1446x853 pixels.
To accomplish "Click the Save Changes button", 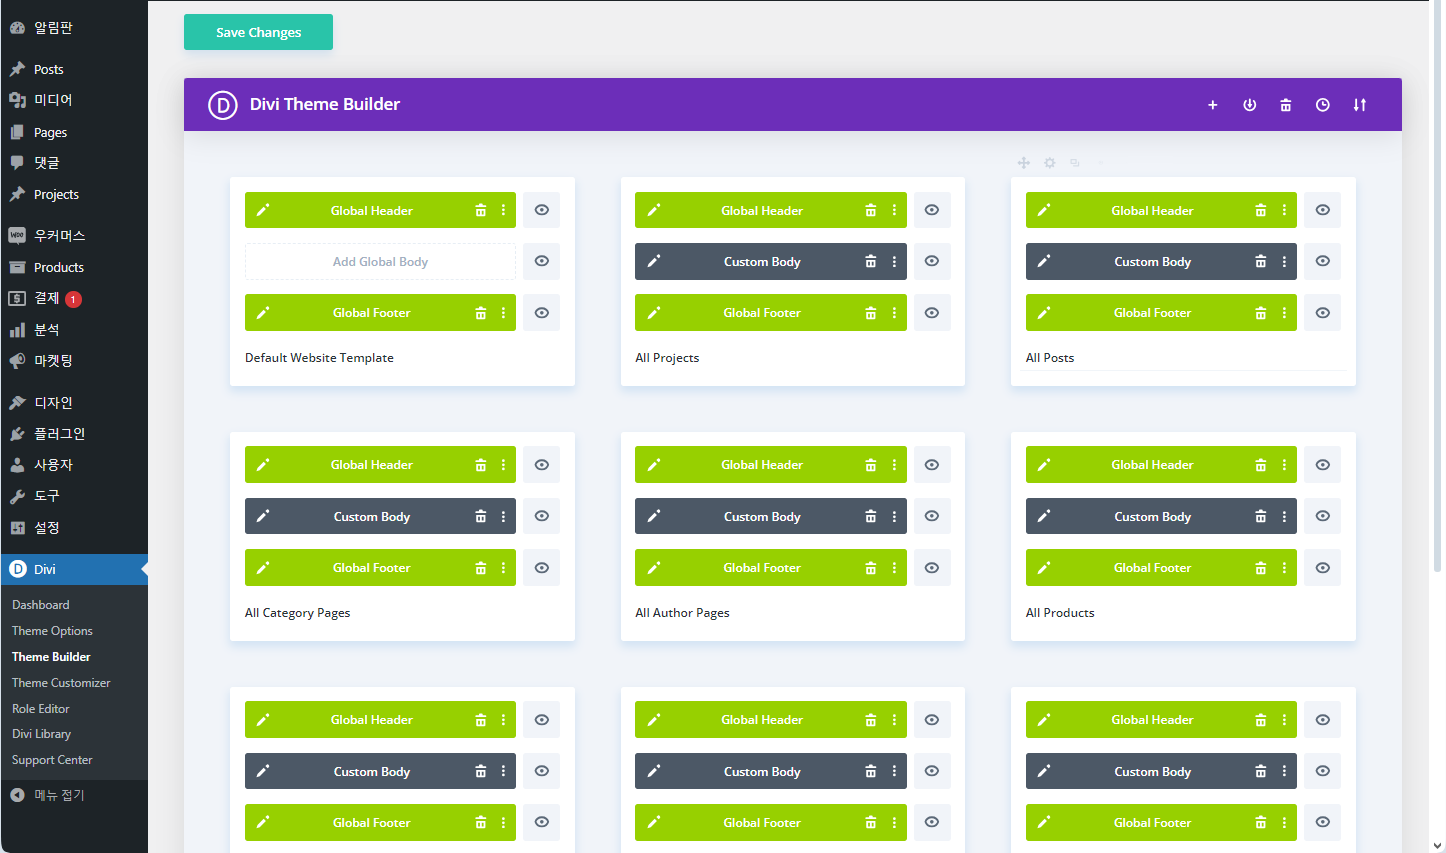I will tap(258, 32).
